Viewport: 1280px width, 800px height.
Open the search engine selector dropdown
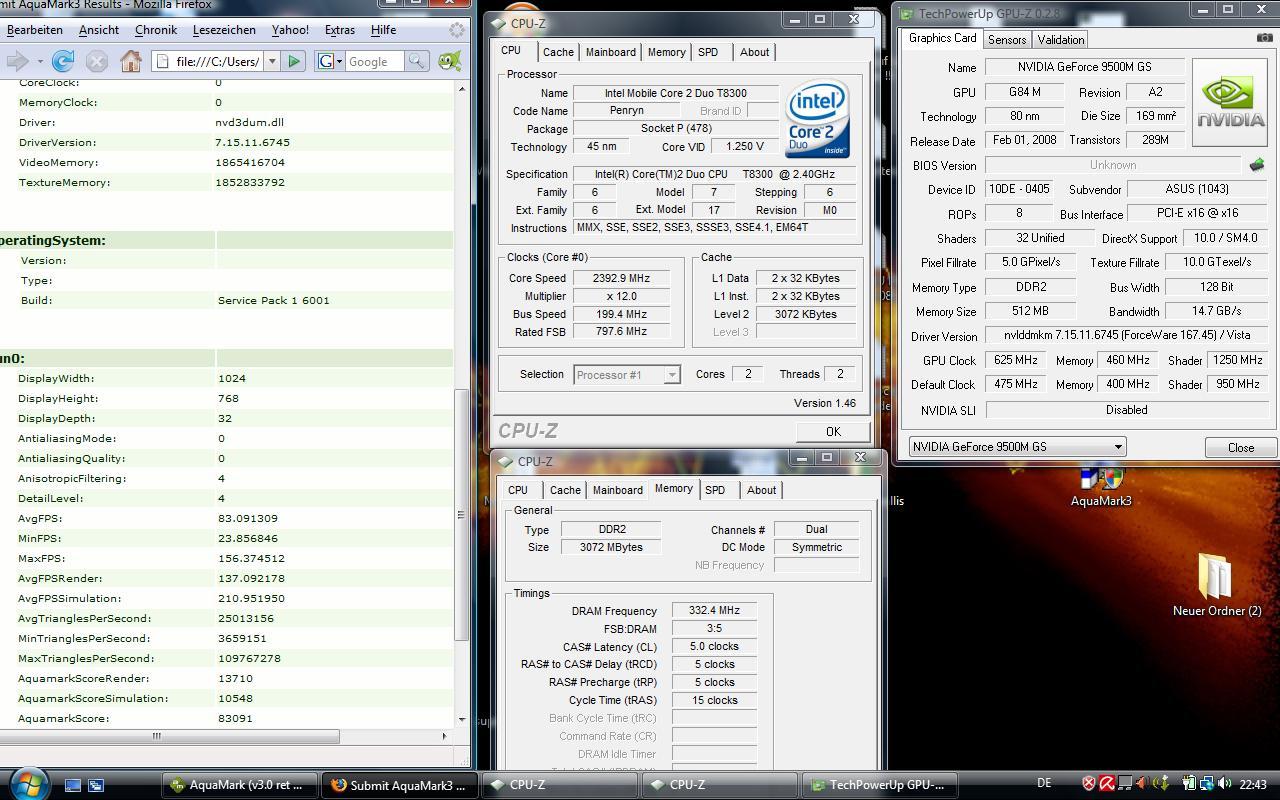pos(330,61)
